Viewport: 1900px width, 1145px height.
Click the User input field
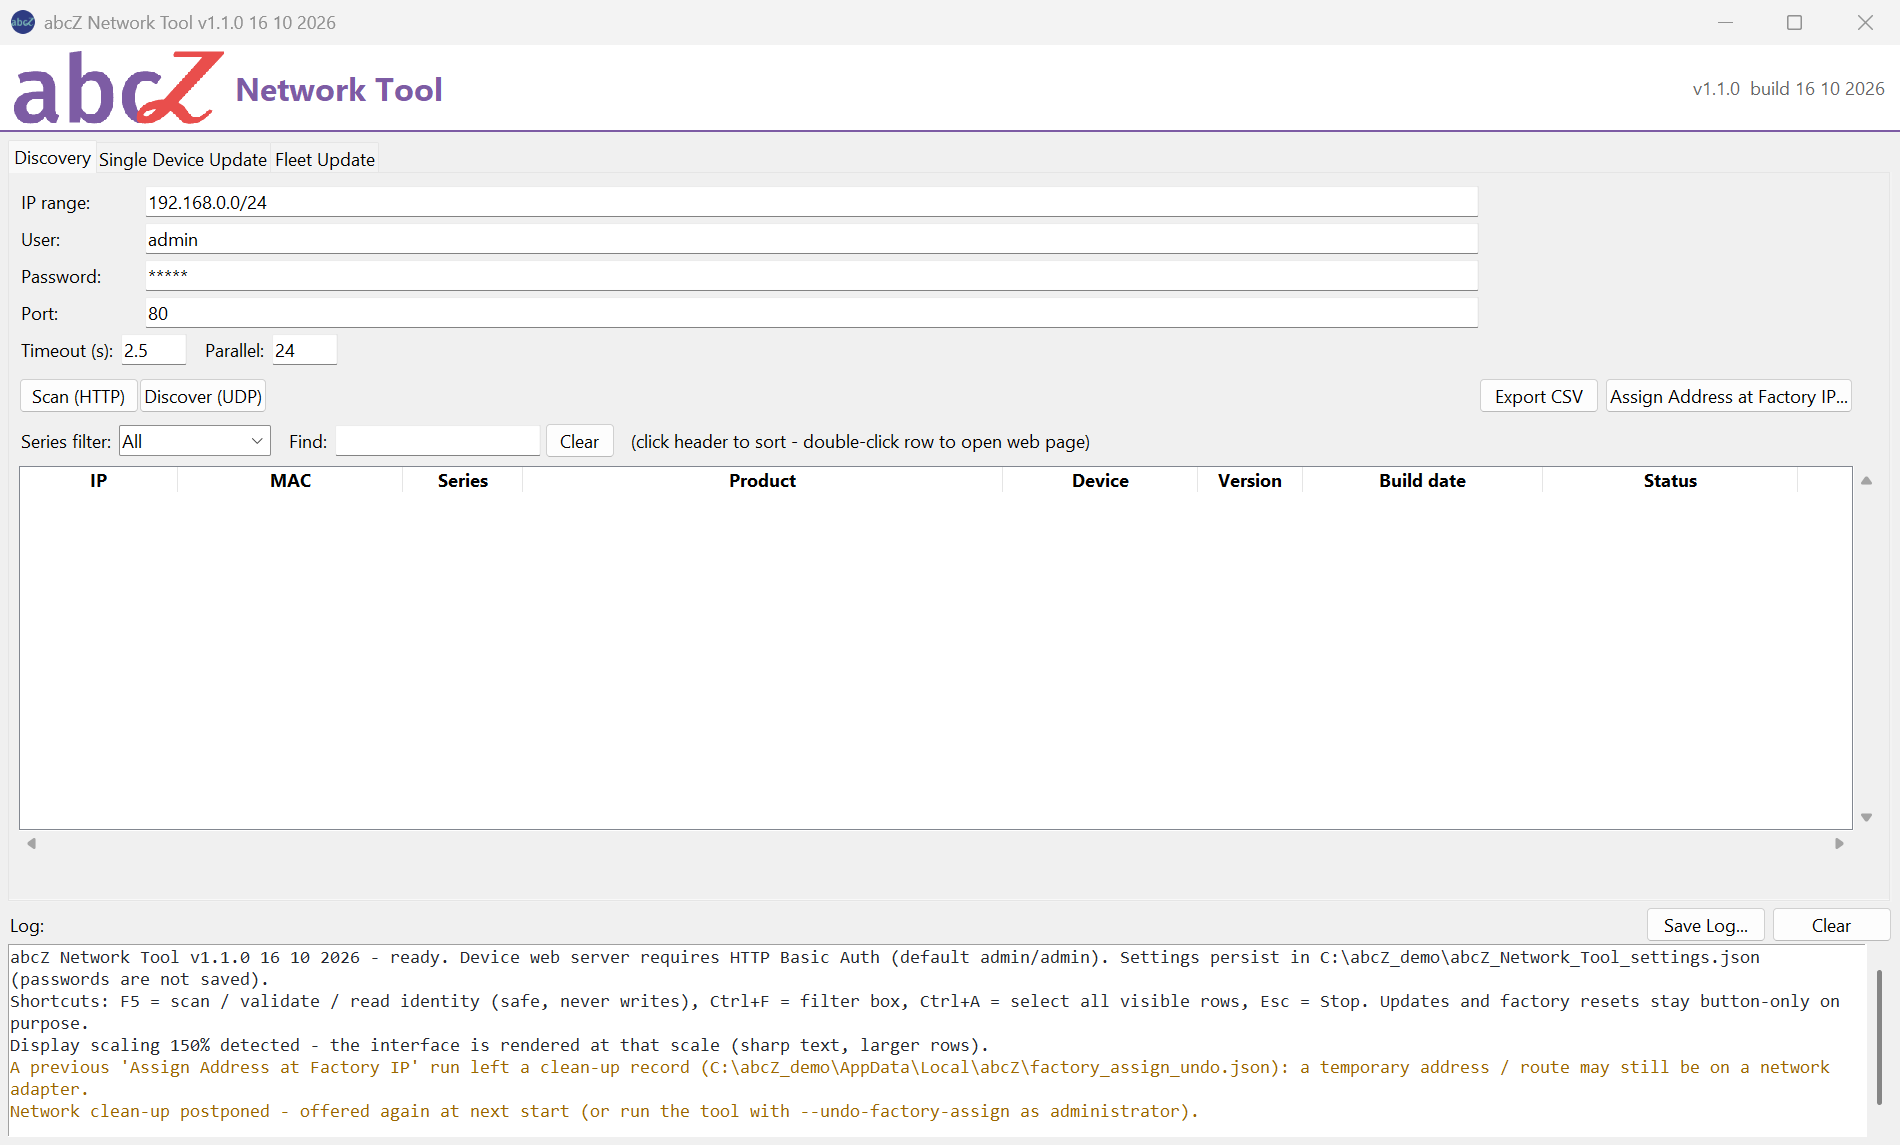click(x=811, y=239)
